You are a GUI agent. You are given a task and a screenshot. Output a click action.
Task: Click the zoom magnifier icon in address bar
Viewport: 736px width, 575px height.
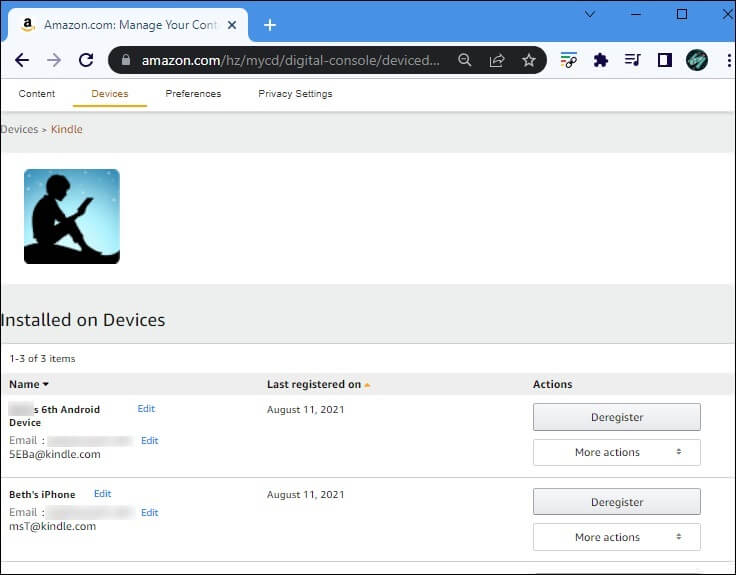tap(465, 60)
